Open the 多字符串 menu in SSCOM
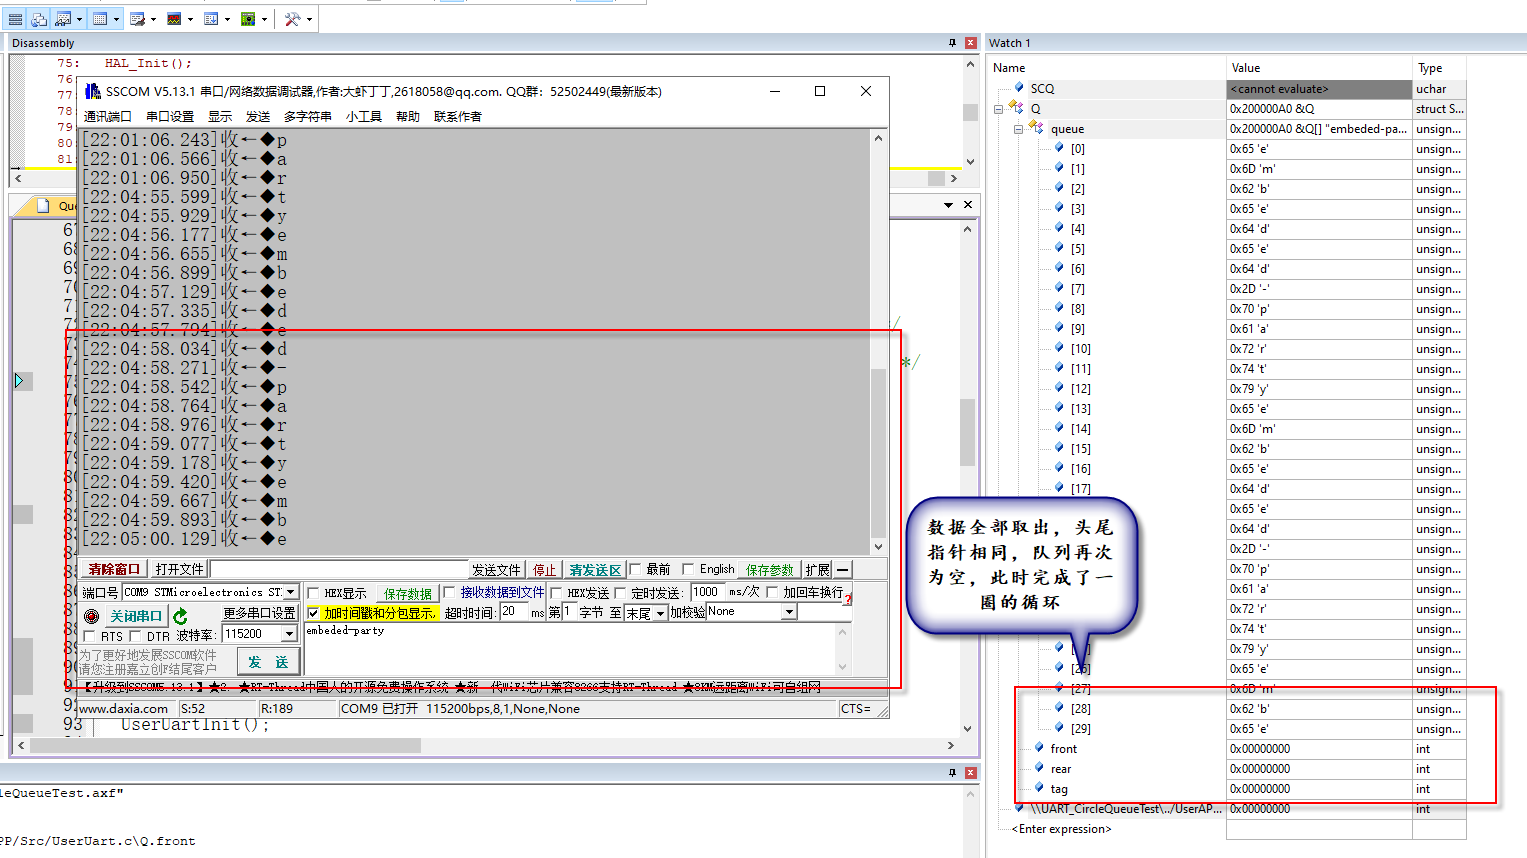This screenshot has height=858, width=1527. [x=308, y=116]
